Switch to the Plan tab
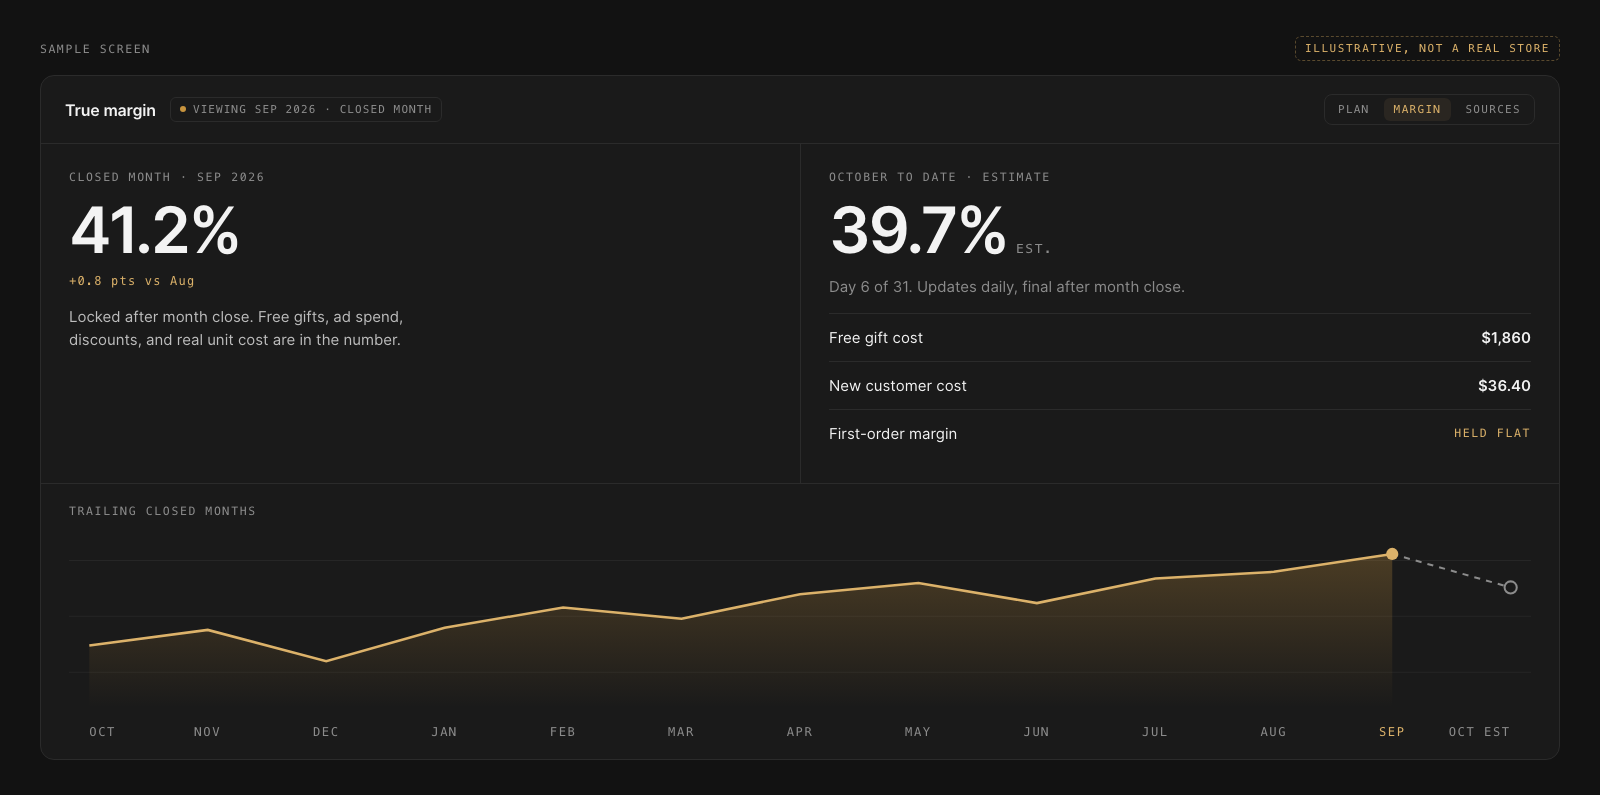This screenshot has width=1600, height=795. click(1353, 110)
